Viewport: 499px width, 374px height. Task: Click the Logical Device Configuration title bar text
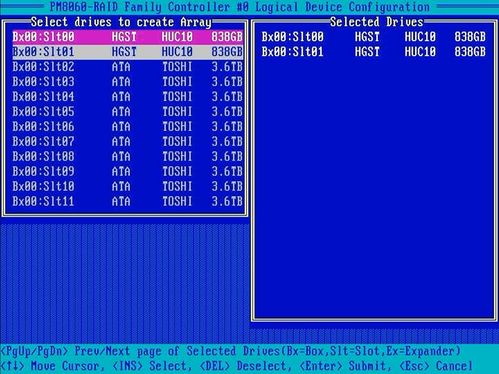click(x=240, y=7)
